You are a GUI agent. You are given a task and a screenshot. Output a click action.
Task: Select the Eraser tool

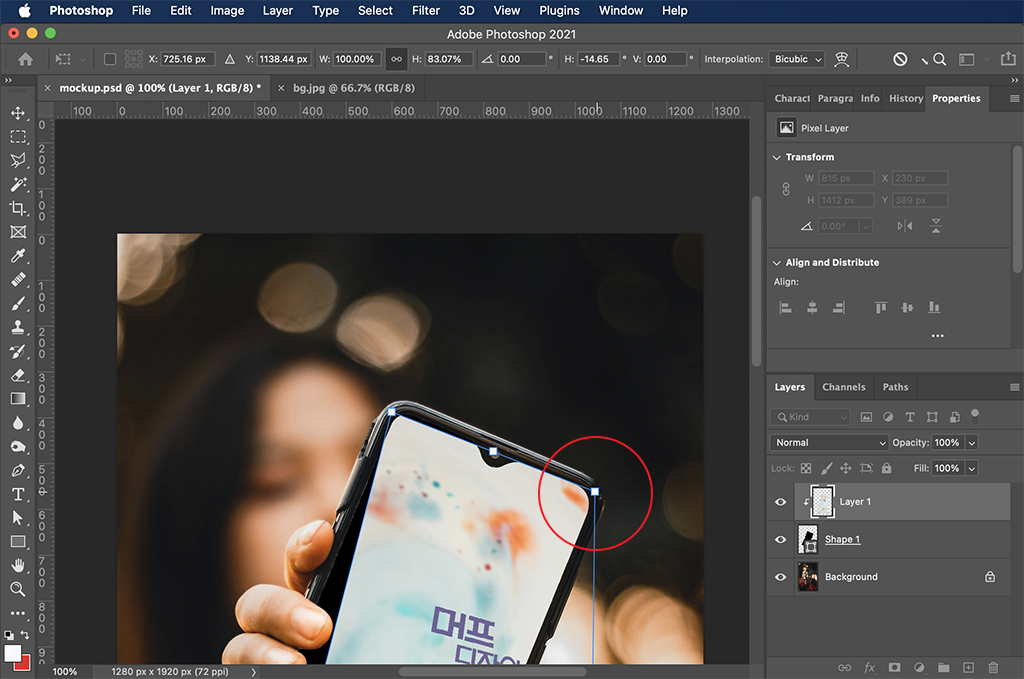click(18, 375)
